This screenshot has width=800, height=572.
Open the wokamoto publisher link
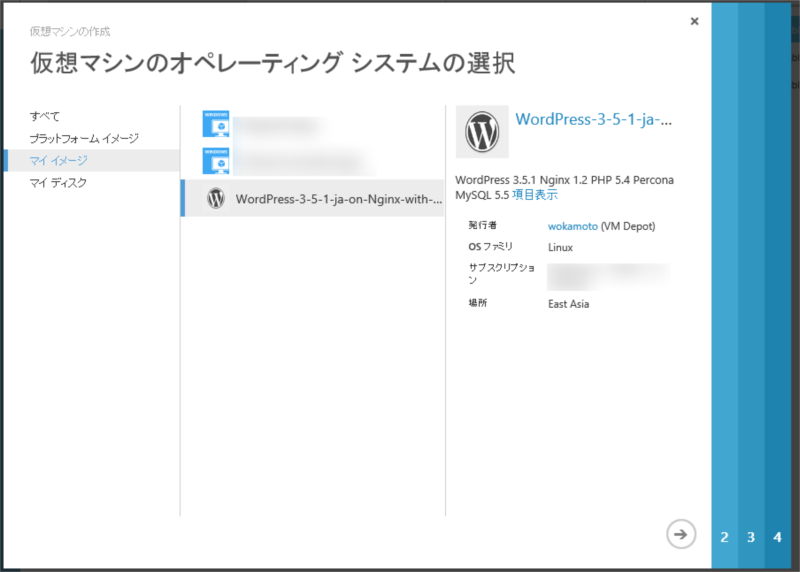click(572, 227)
